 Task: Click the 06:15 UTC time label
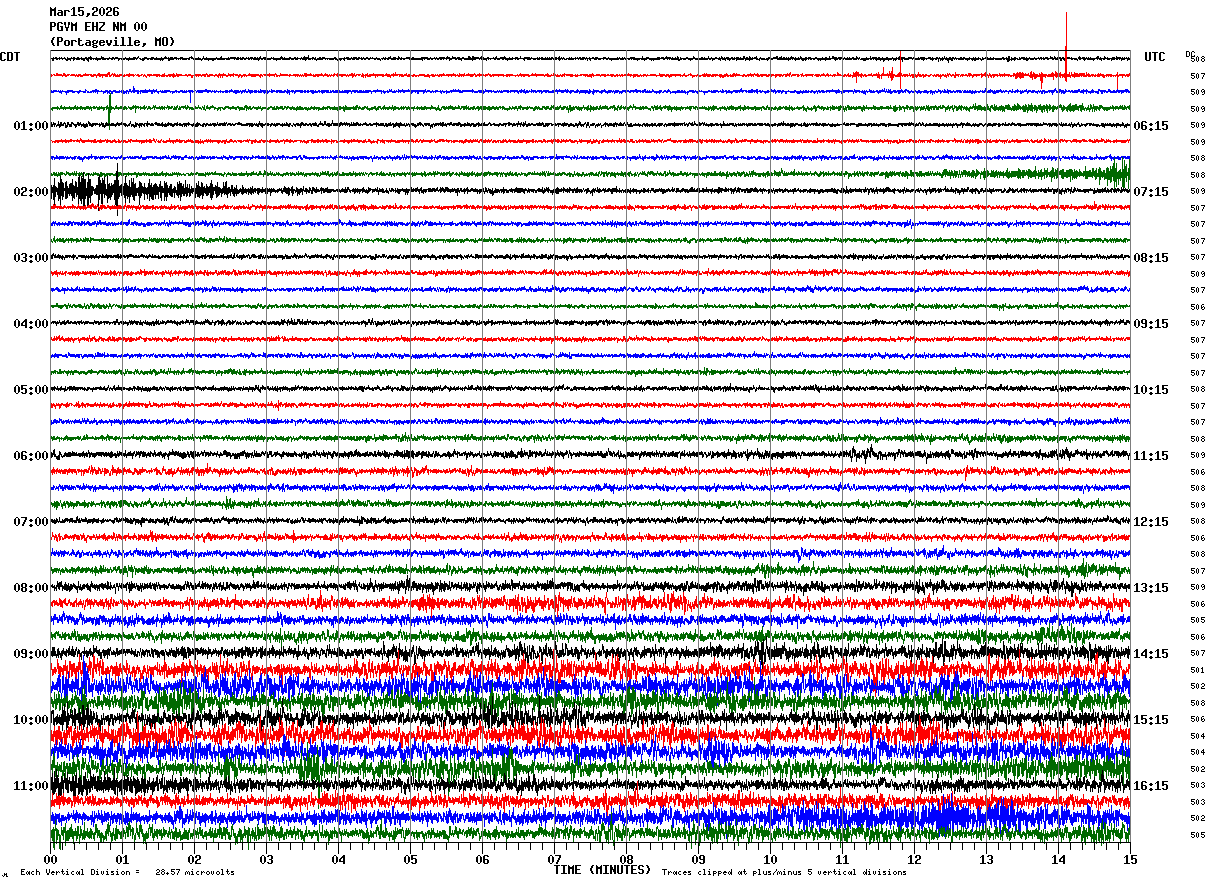(x=1151, y=126)
